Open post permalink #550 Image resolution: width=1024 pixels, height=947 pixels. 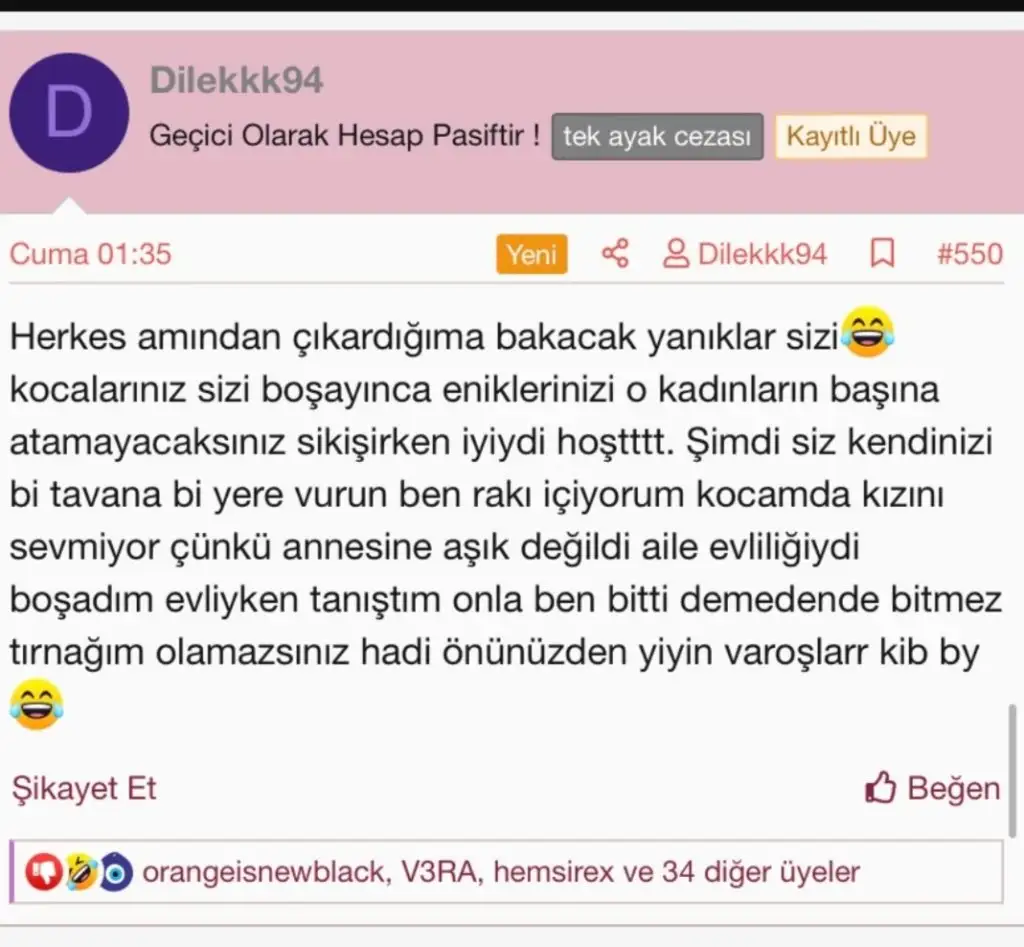click(970, 254)
